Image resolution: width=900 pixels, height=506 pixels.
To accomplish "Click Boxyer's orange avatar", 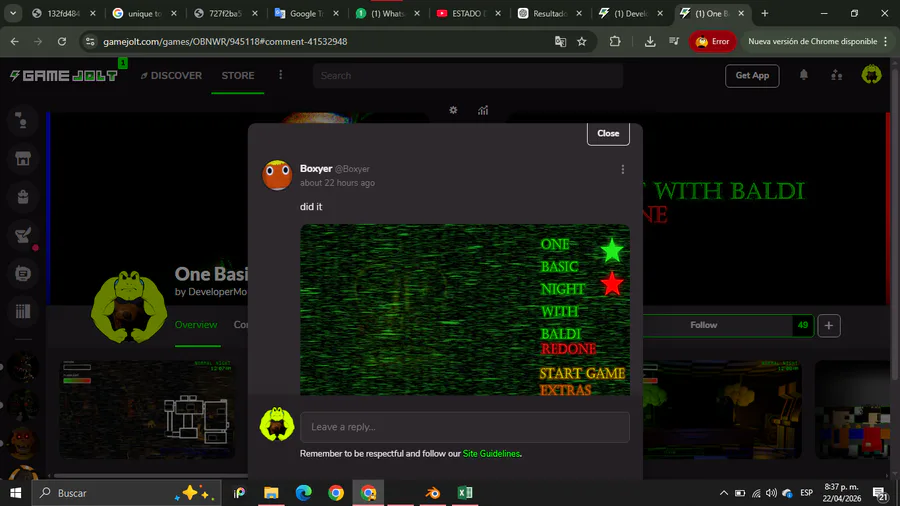I will (x=277, y=175).
